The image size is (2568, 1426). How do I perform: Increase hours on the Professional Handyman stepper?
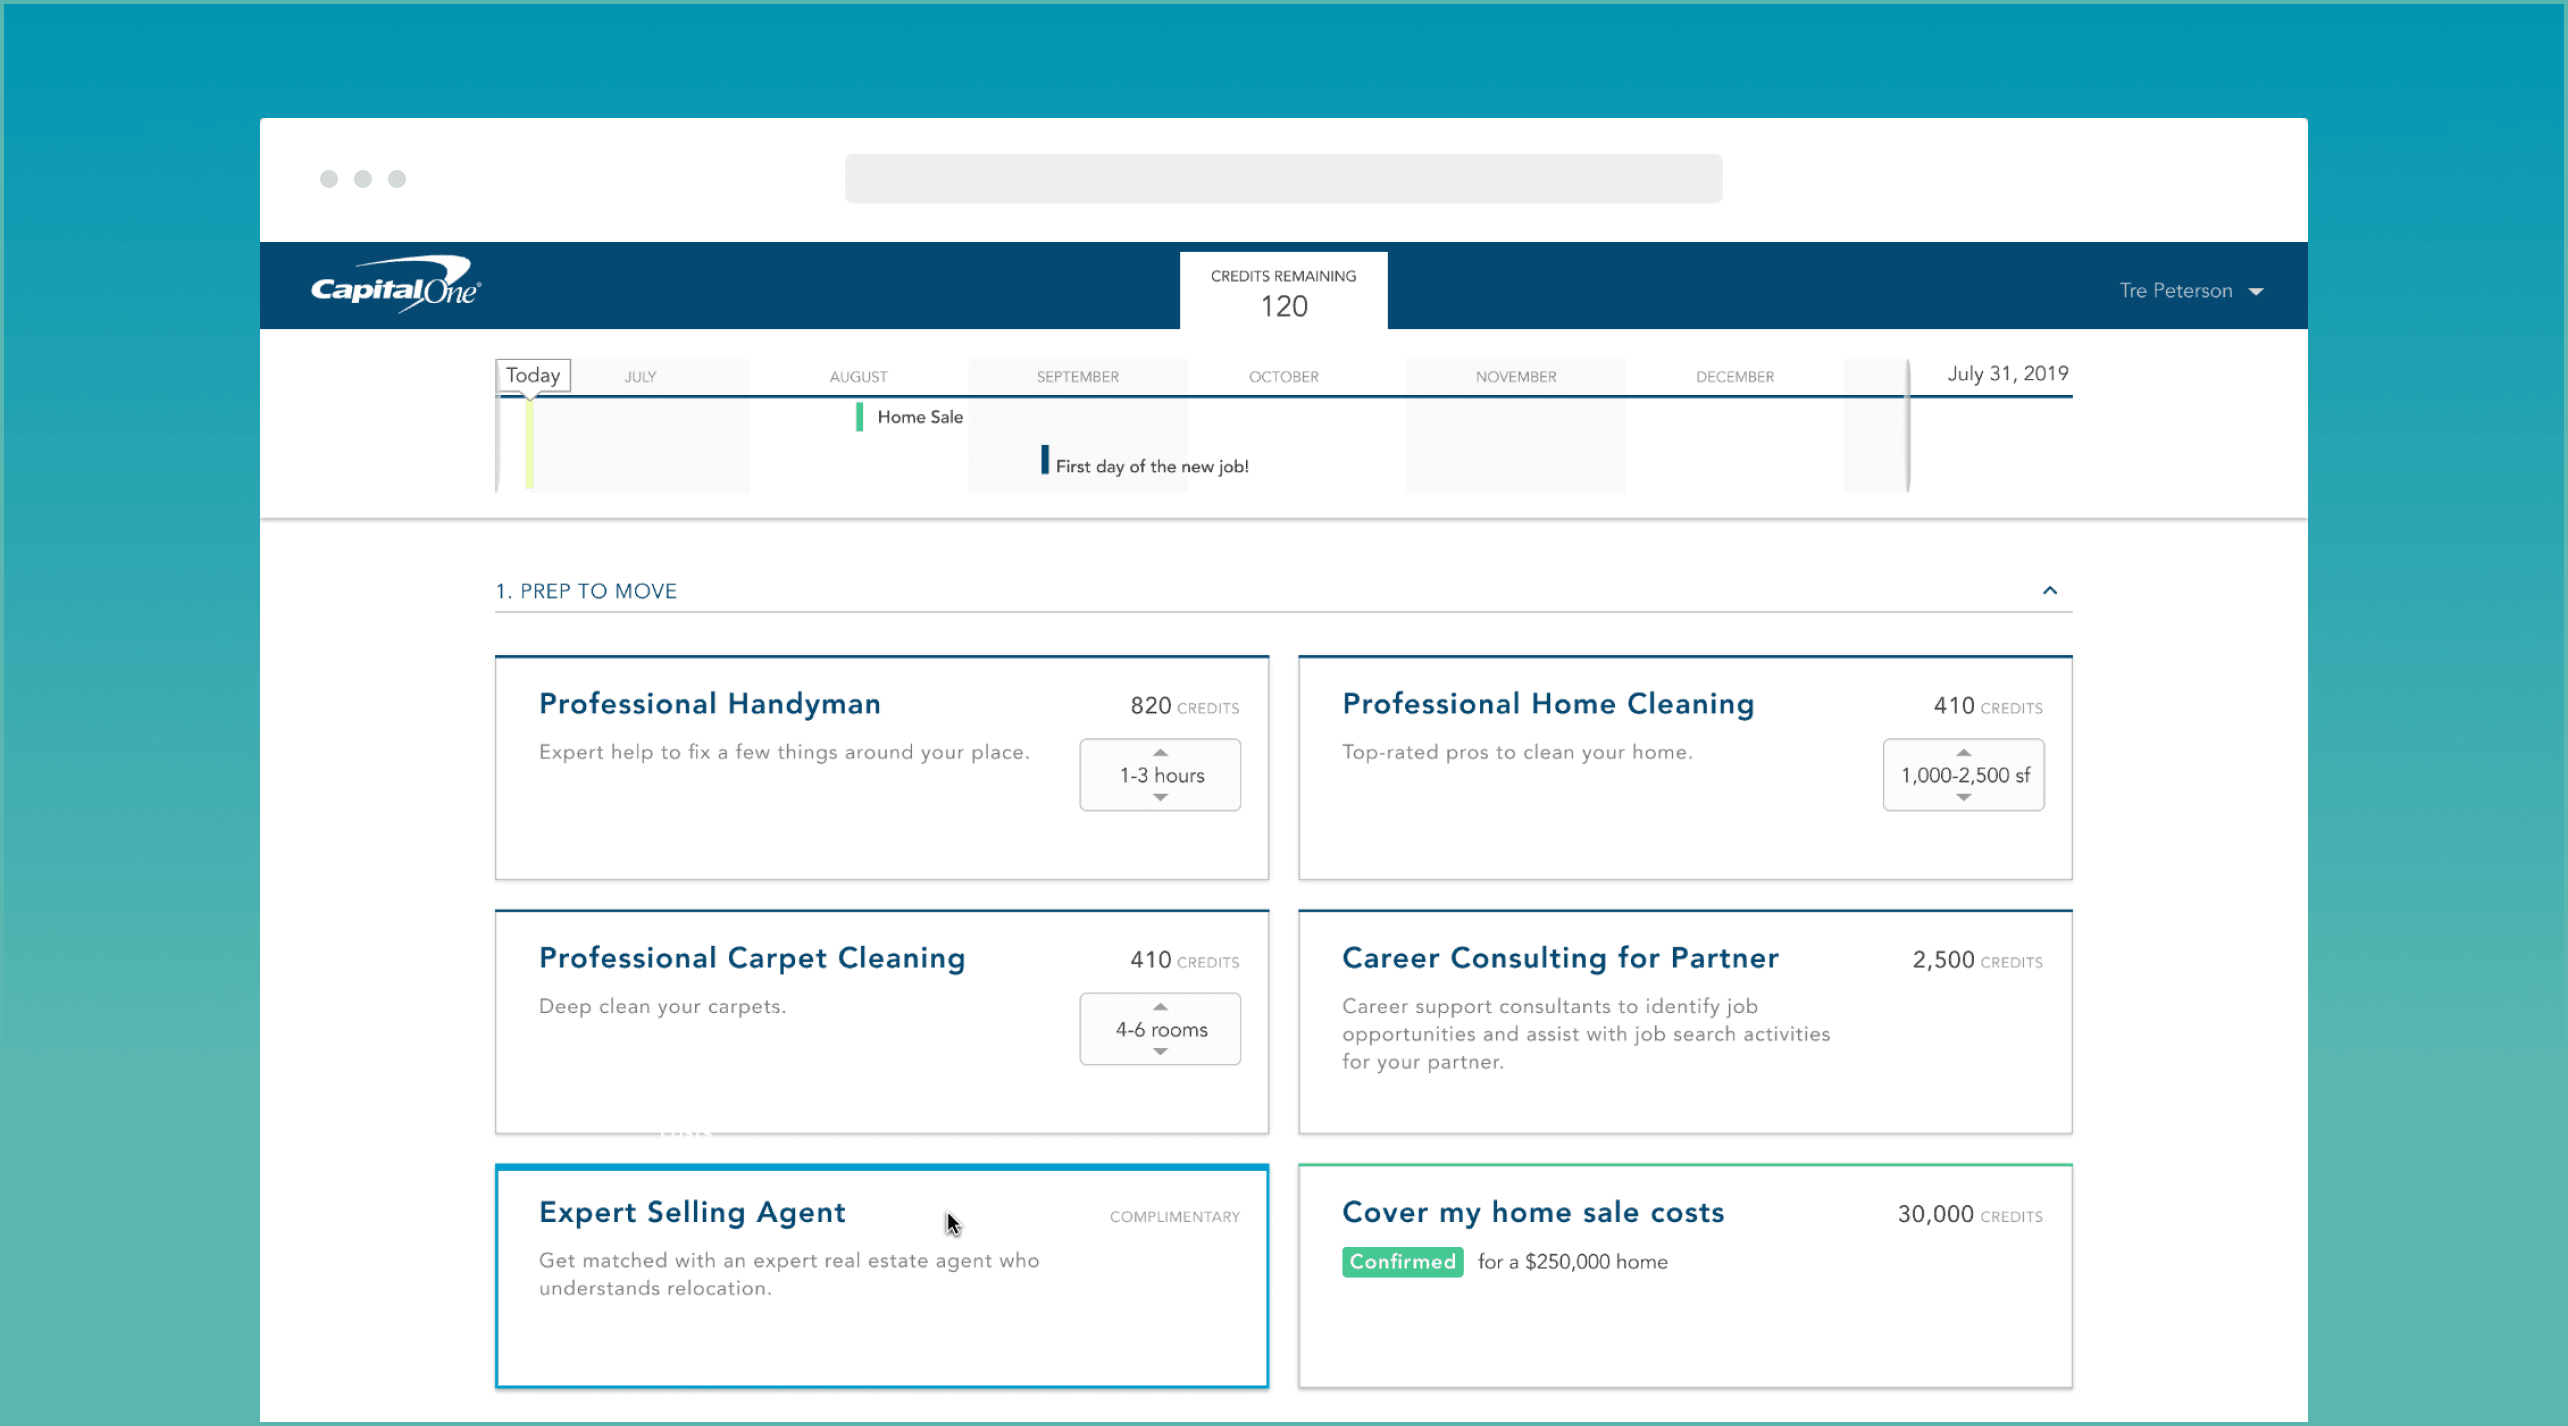(1160, 751)
